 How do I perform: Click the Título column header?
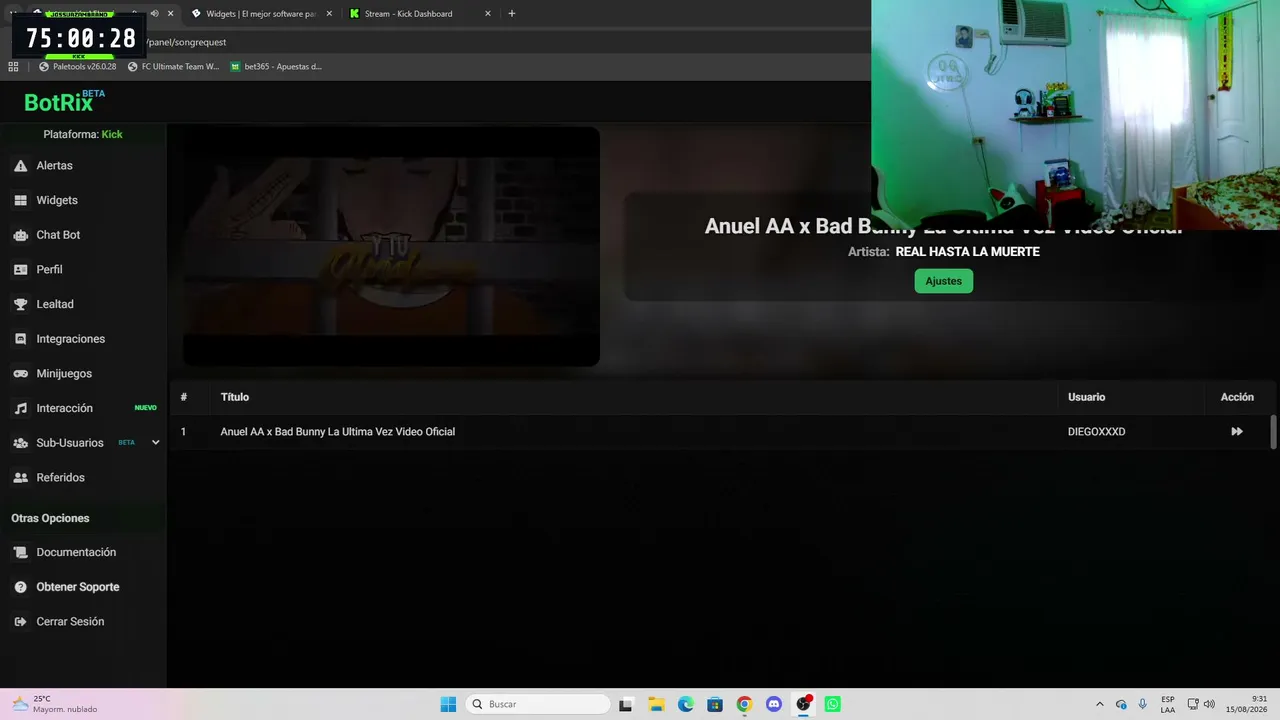click(x=235, y=397)
